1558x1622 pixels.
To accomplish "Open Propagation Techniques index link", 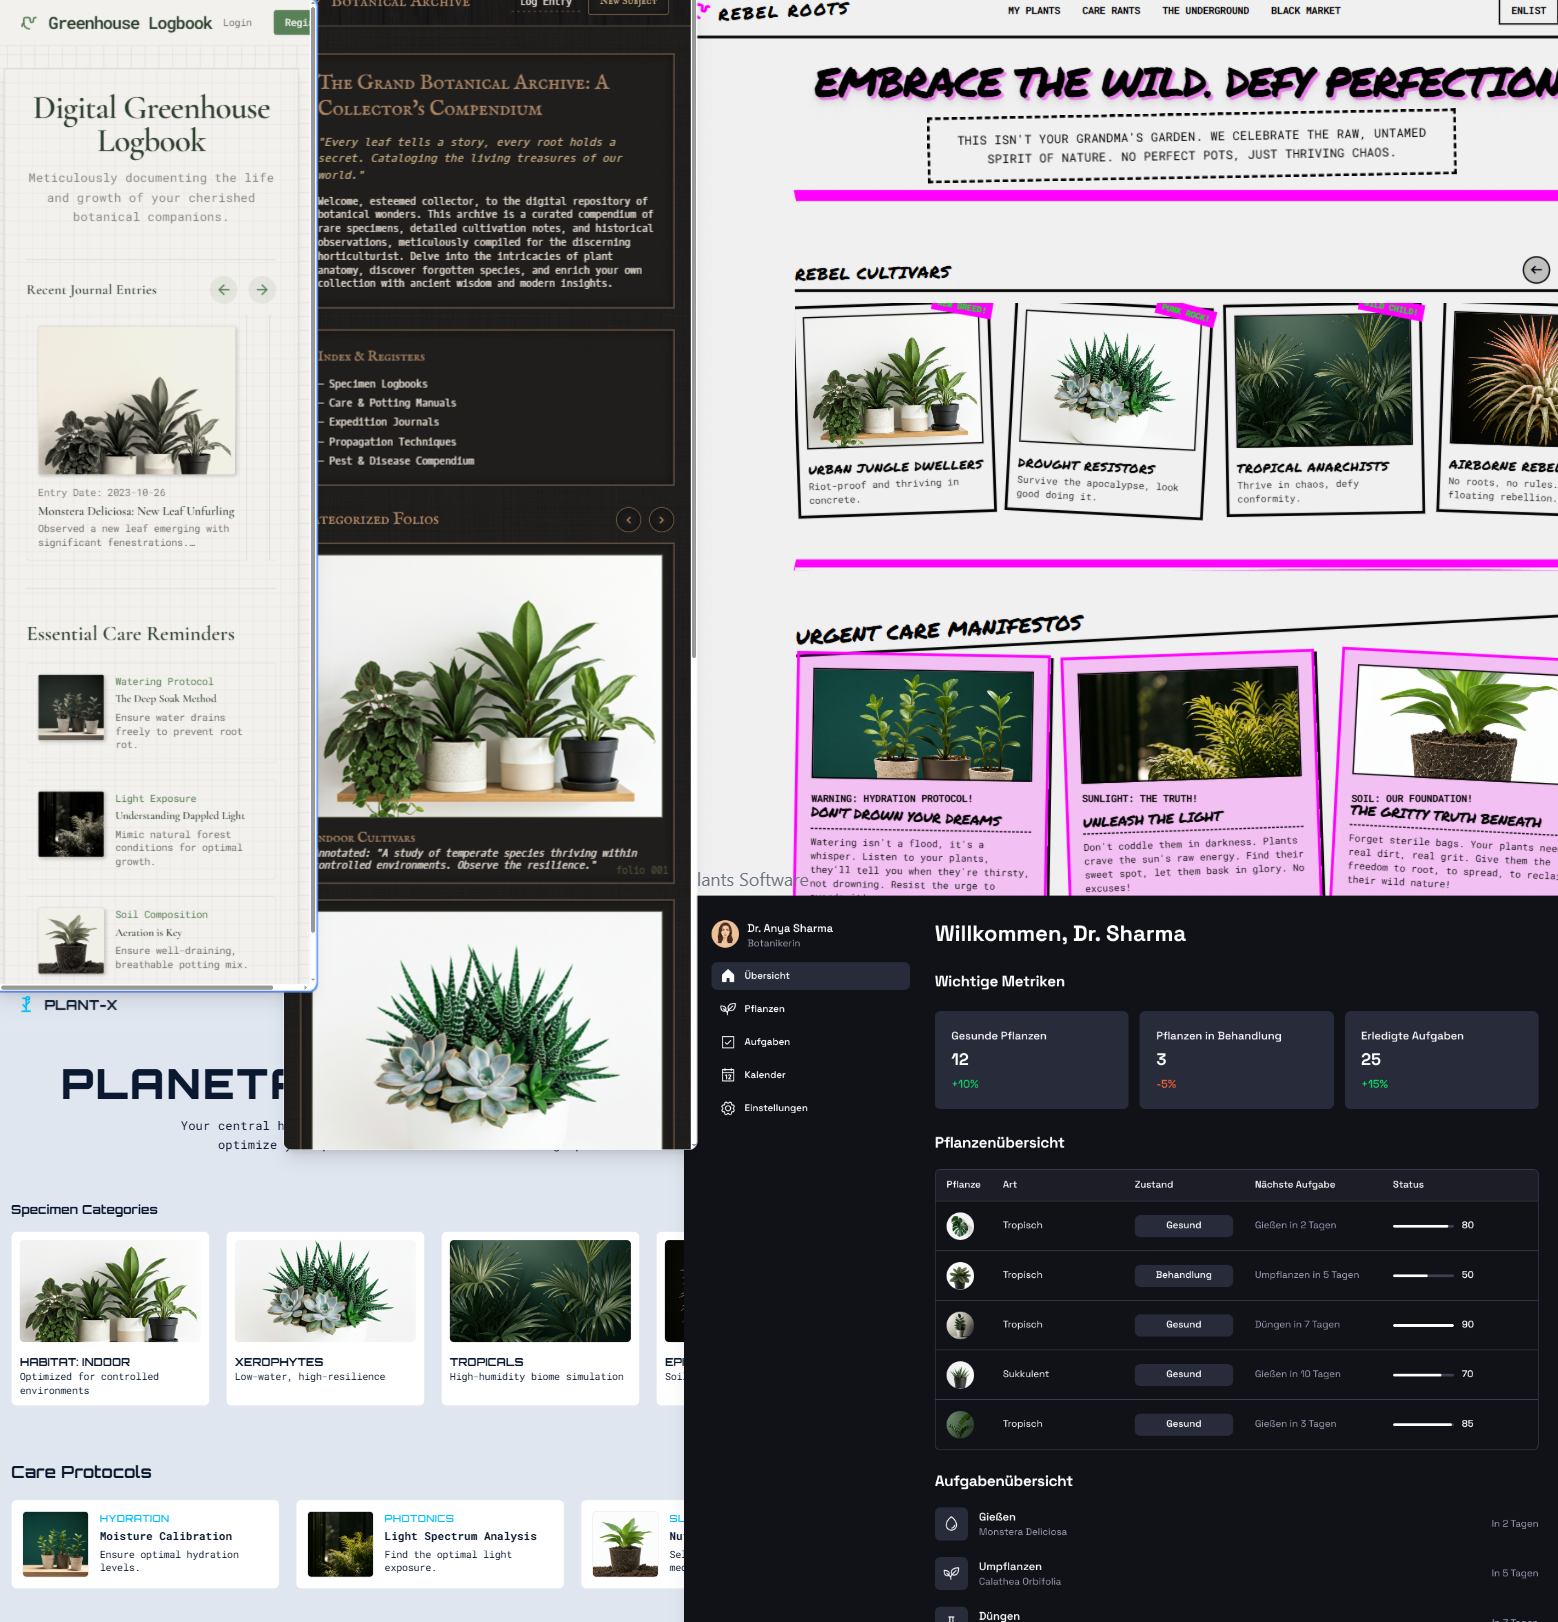I will [392, 442].
